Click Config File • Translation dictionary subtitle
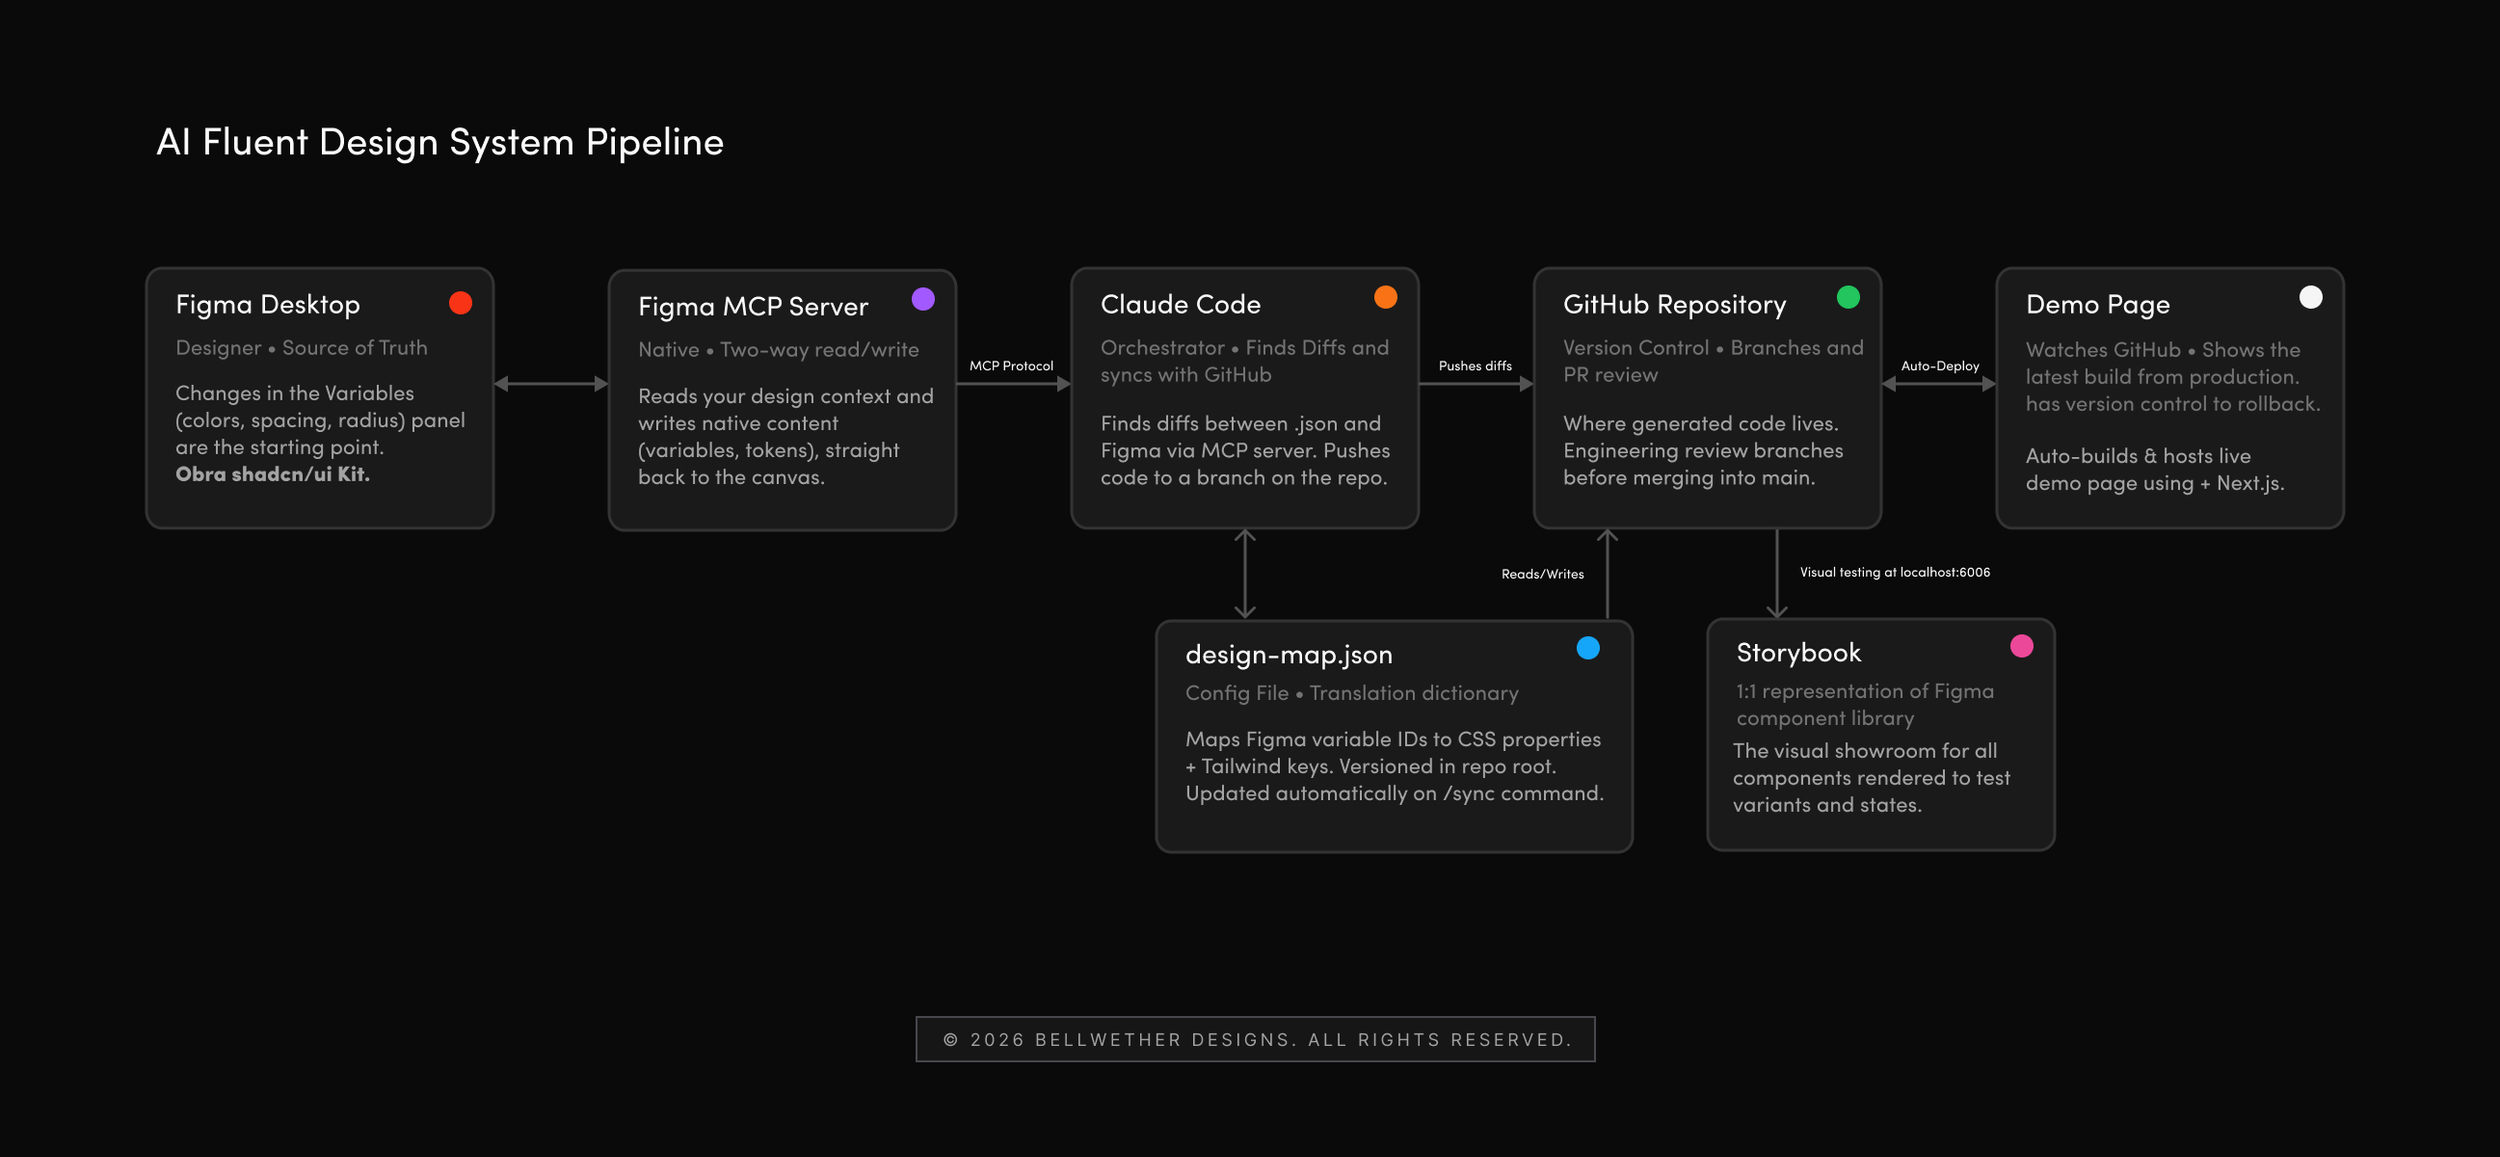Screen dimensions: 2500x1157 click(x=1352, y=693)
